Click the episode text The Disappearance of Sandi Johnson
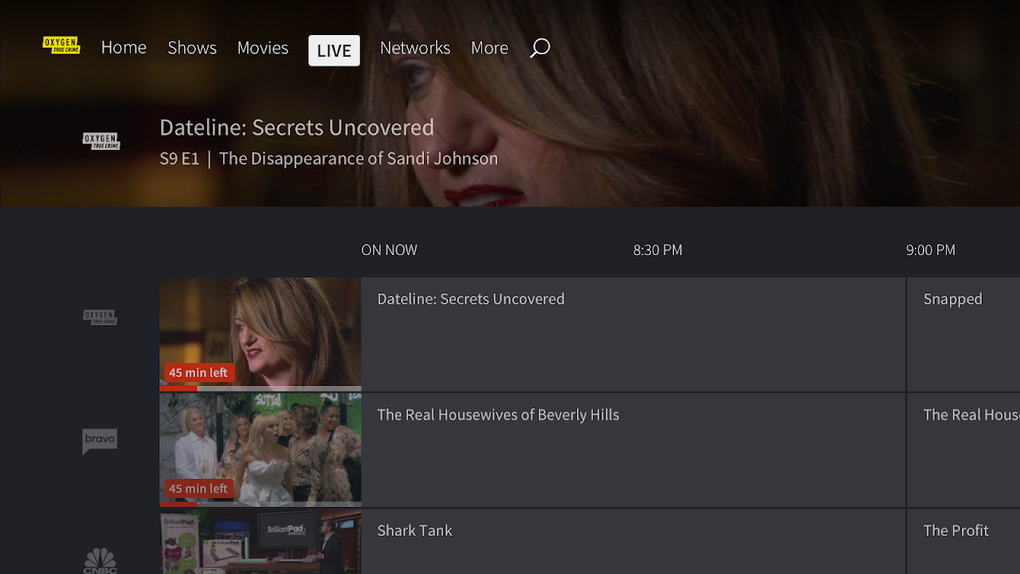Screen dimensions: 1020x574 (x=358, y=159)
